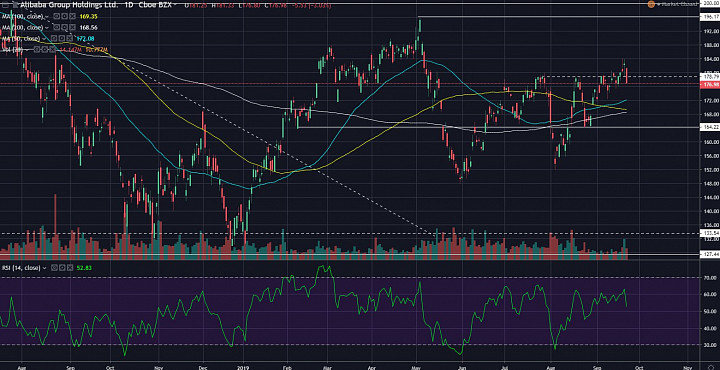Open settings for the MA (200, close) indicator

[64, 27]
